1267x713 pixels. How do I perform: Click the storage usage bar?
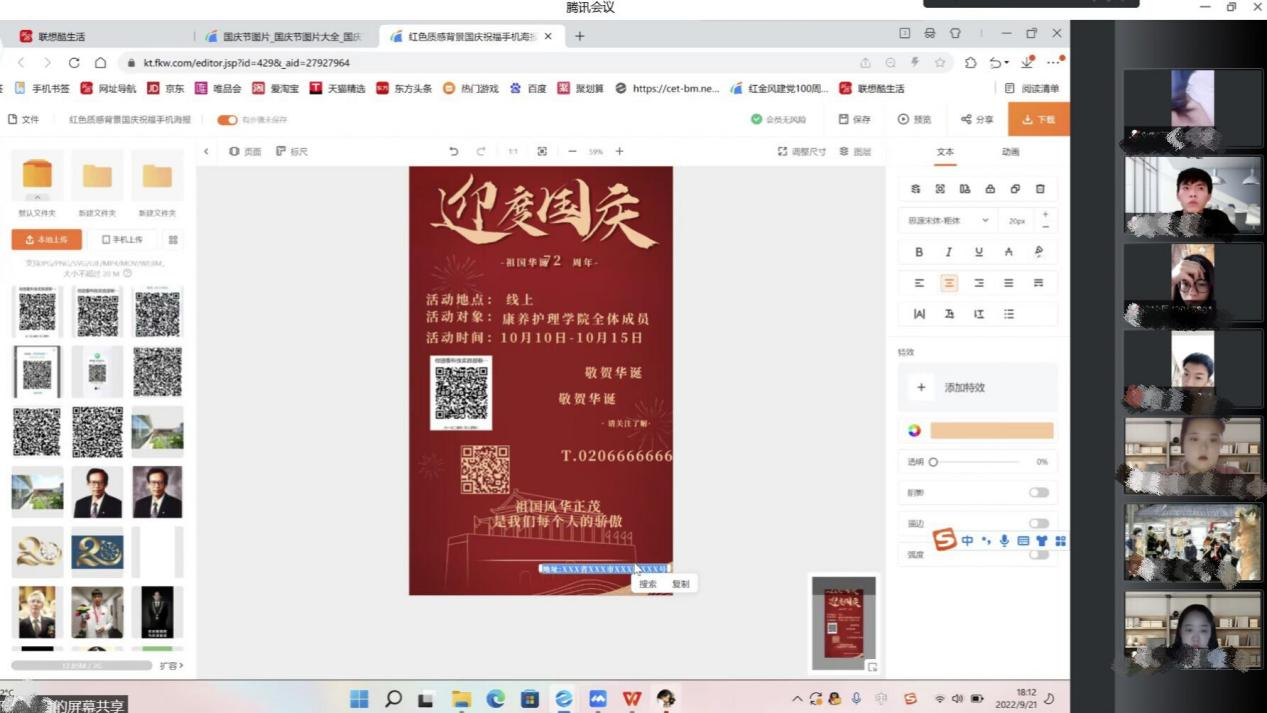pyautogui.click(x=81, y=665)
